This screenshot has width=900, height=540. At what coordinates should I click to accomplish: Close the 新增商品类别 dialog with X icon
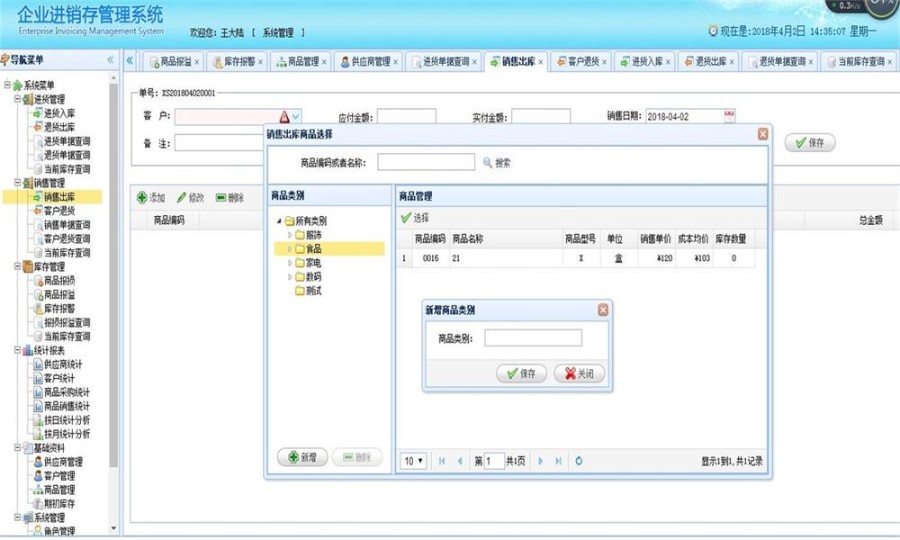pos(603,310)
